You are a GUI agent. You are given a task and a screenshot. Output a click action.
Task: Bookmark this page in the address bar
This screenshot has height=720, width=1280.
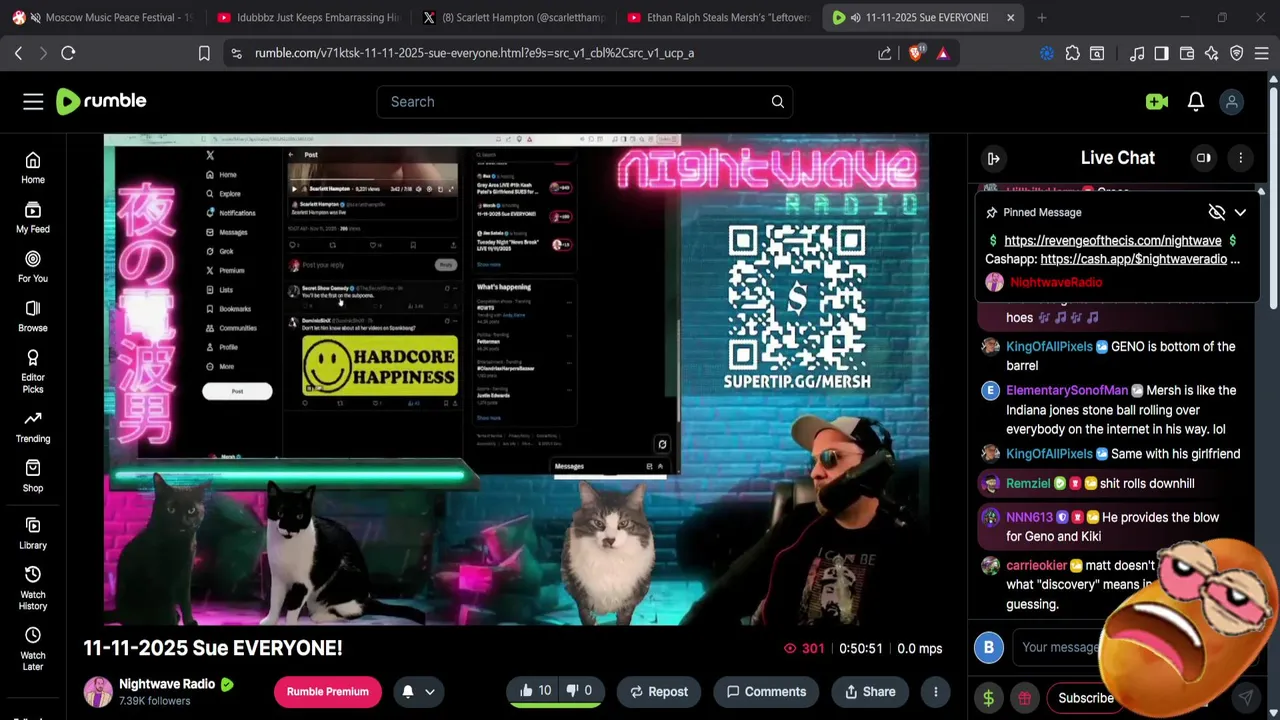(204, 53)
